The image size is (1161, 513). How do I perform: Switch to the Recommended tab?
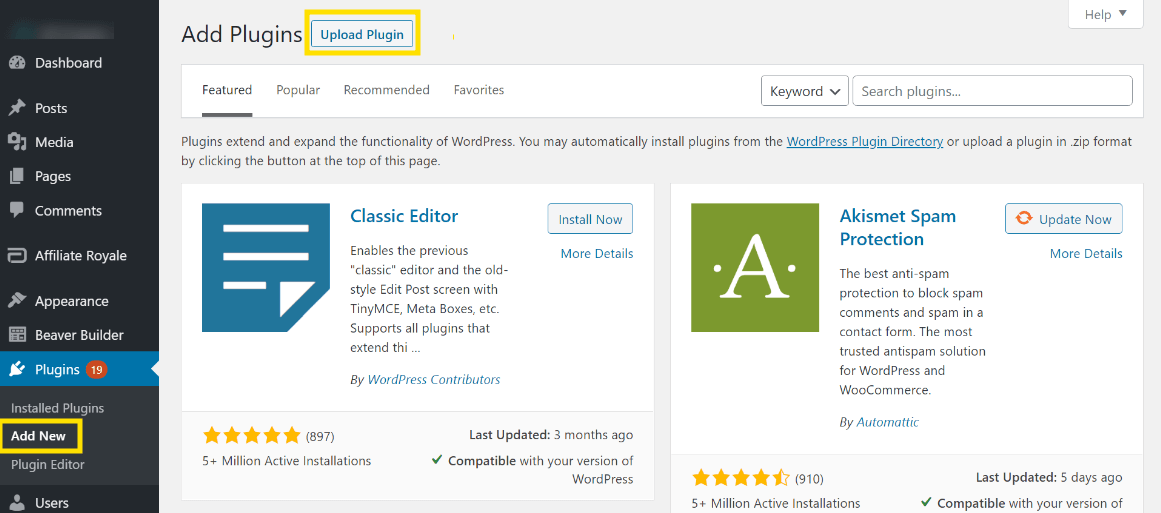click(387, 90)
